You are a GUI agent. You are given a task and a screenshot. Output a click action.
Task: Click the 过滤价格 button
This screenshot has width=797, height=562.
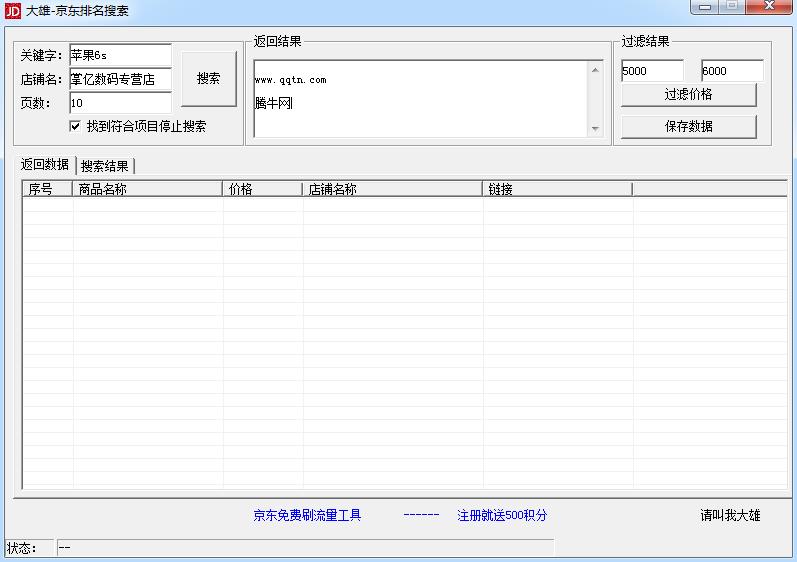(688, 95)
